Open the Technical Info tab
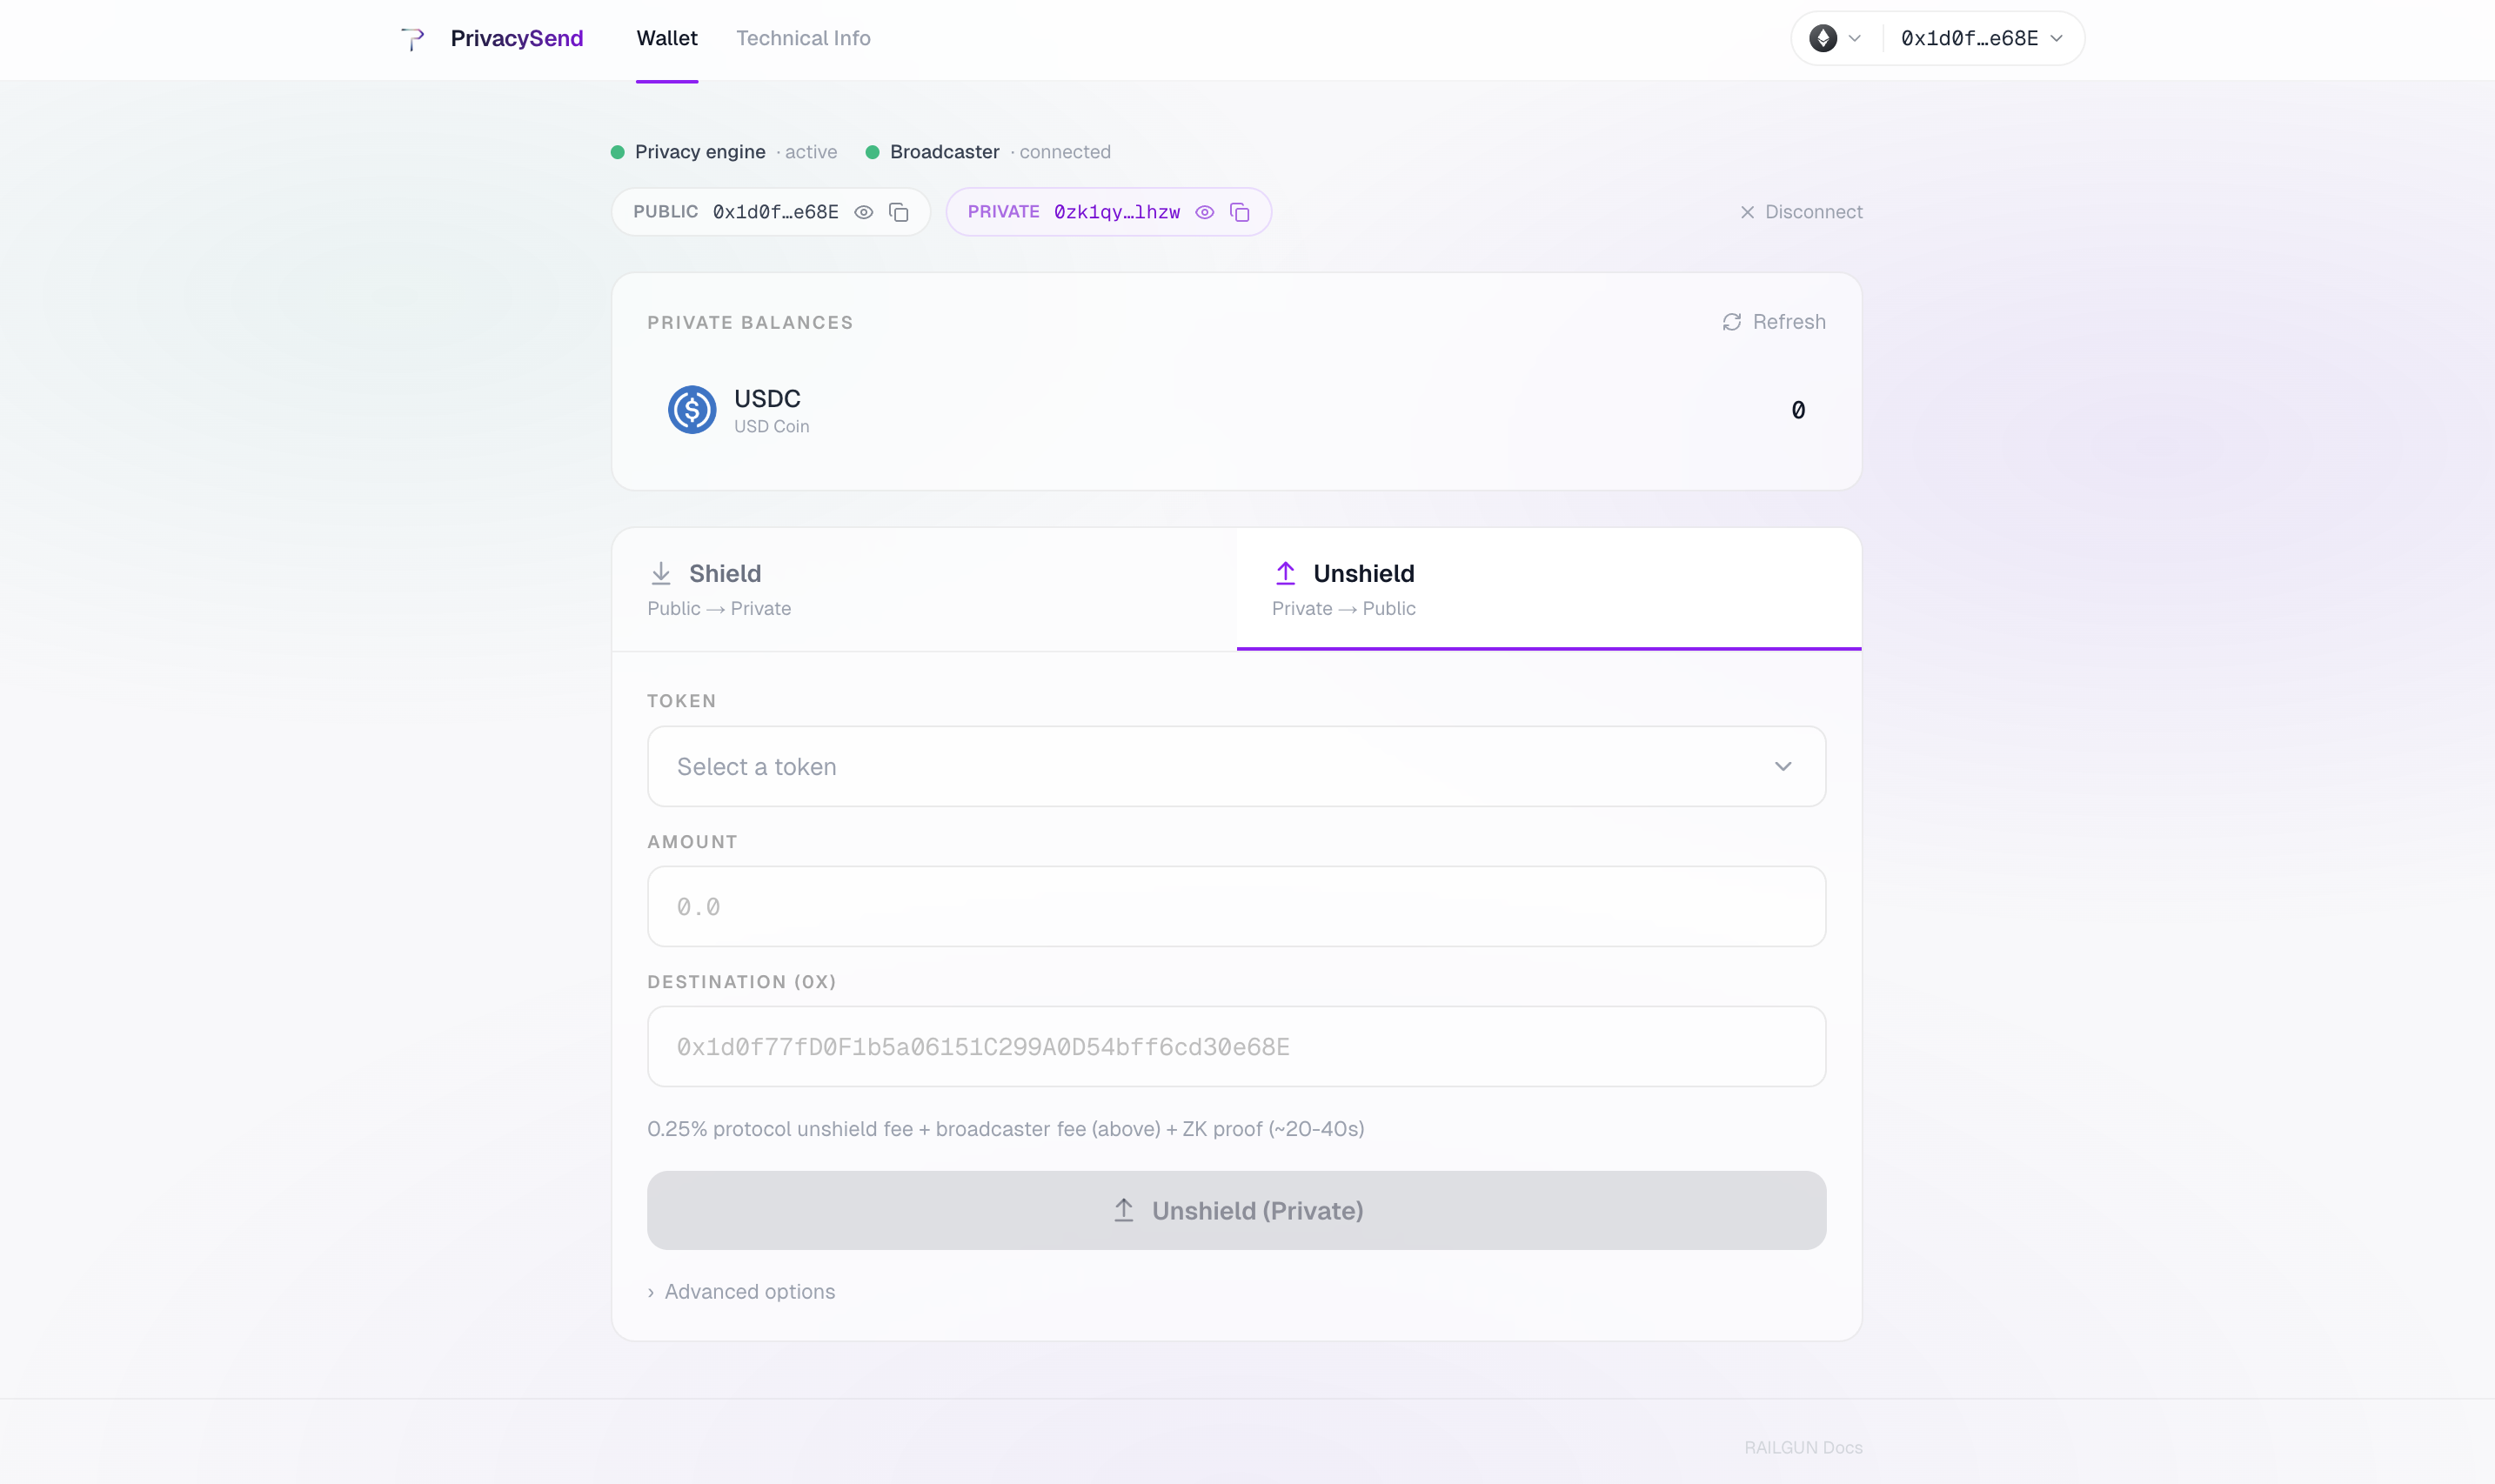Viewport: 2495px width, 1484px height. pyautogui.click(x=803, y=38)
